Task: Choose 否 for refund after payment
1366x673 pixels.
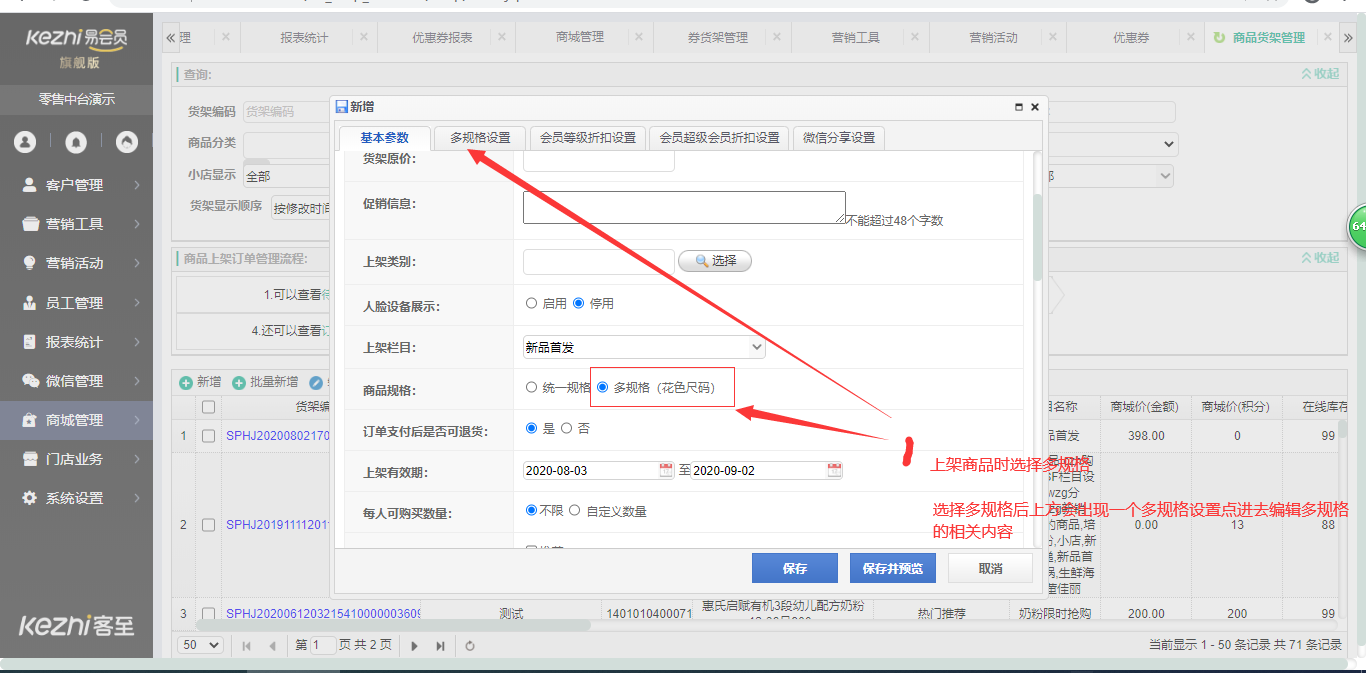Action: [566, 428]
